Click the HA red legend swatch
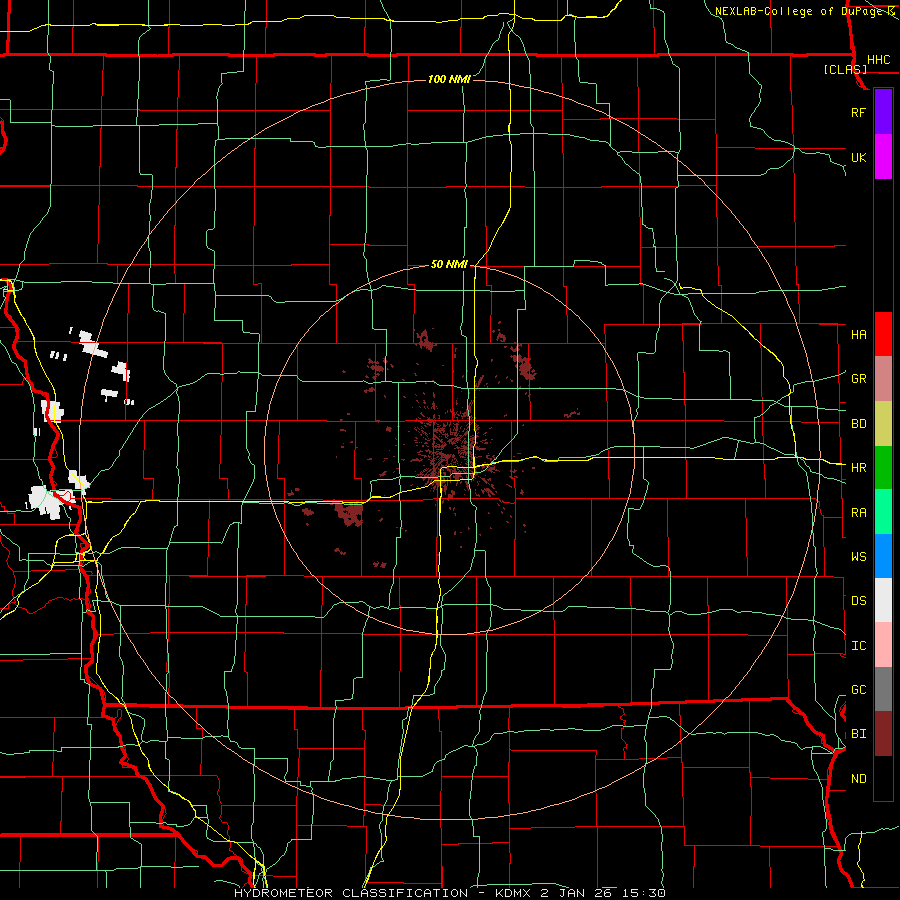Image resolution: width=900 pixels, height=900 pixels. coord(883,334)
